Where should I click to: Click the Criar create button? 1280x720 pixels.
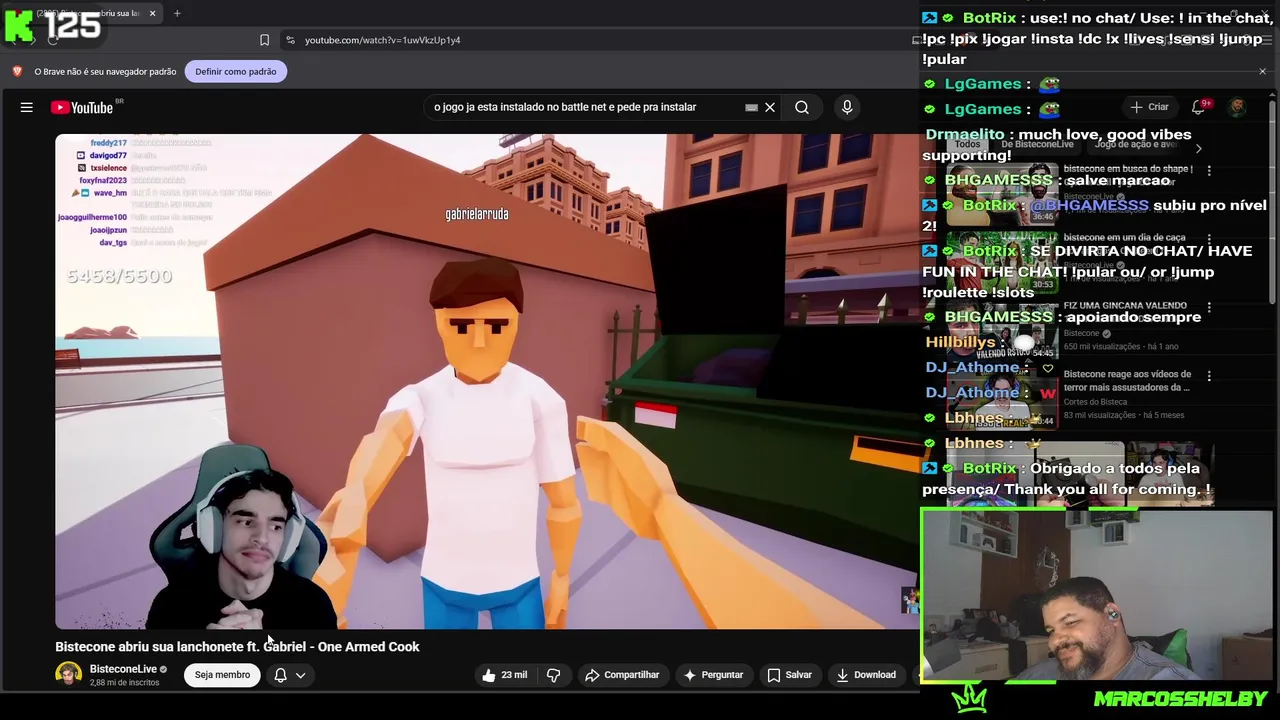[x=1149, y=107]
